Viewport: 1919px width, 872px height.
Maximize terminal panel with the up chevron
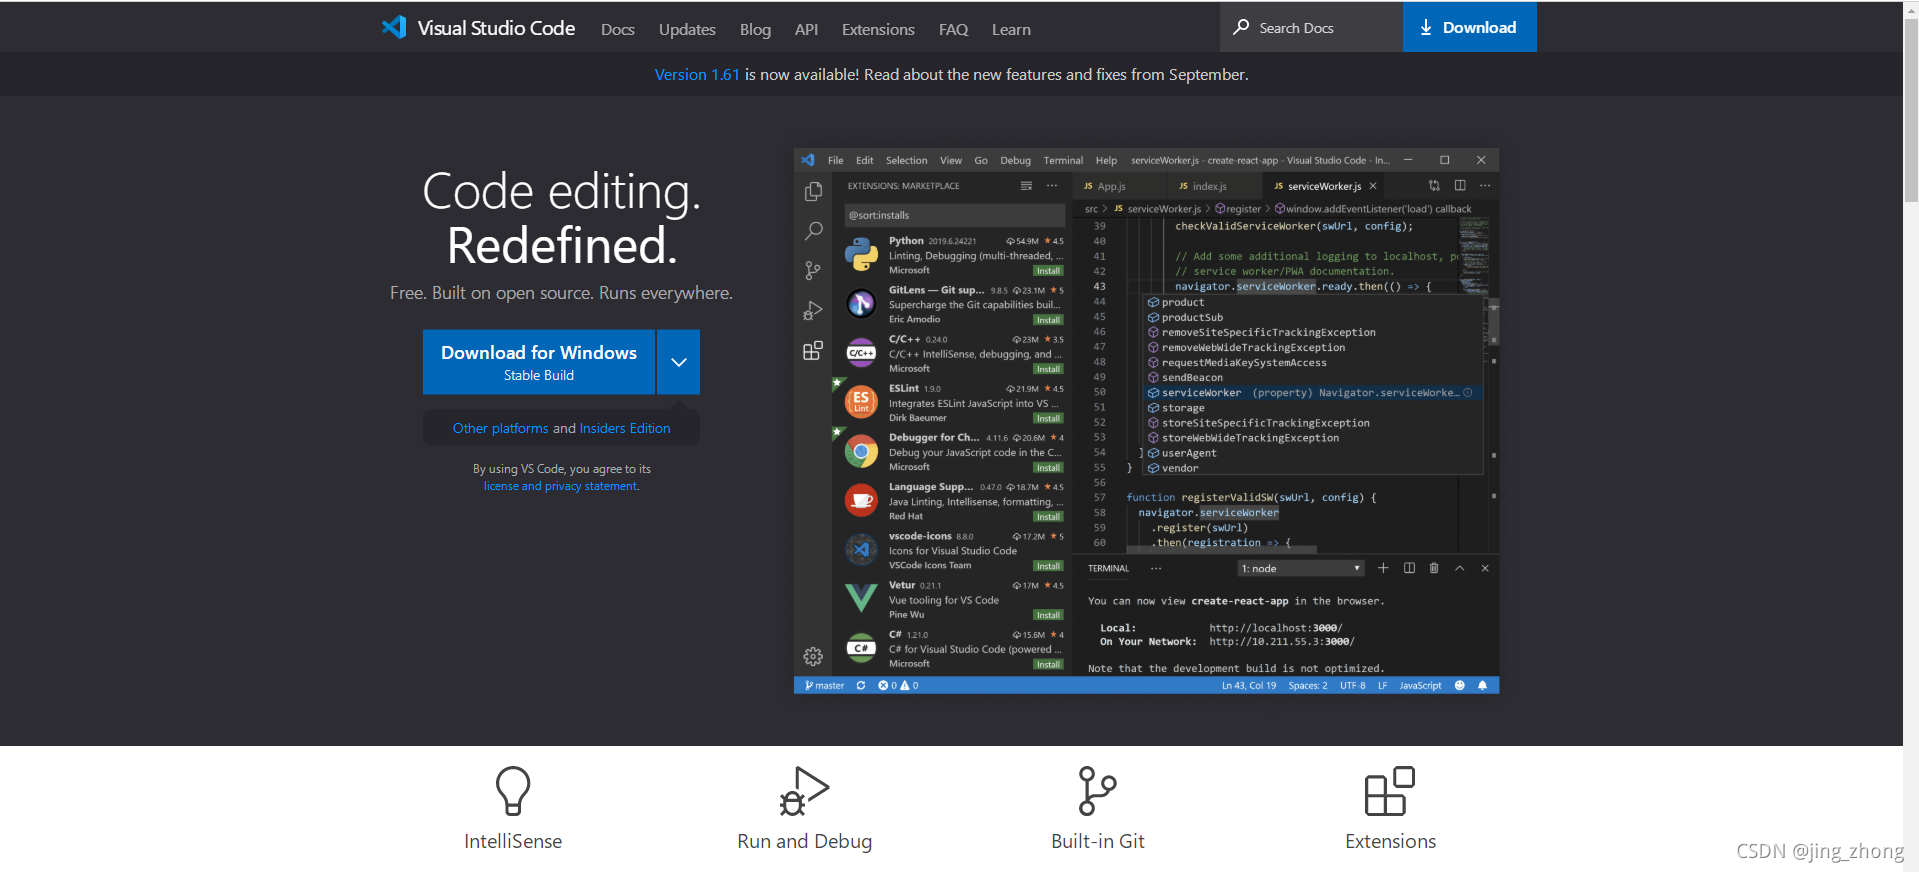1459,568
